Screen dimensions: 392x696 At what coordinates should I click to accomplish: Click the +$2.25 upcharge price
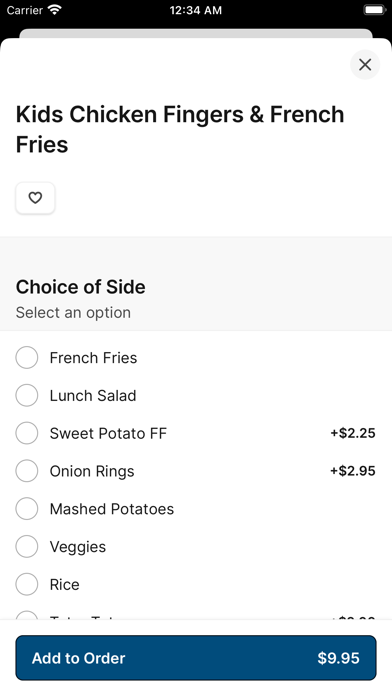tap(353, 433)
